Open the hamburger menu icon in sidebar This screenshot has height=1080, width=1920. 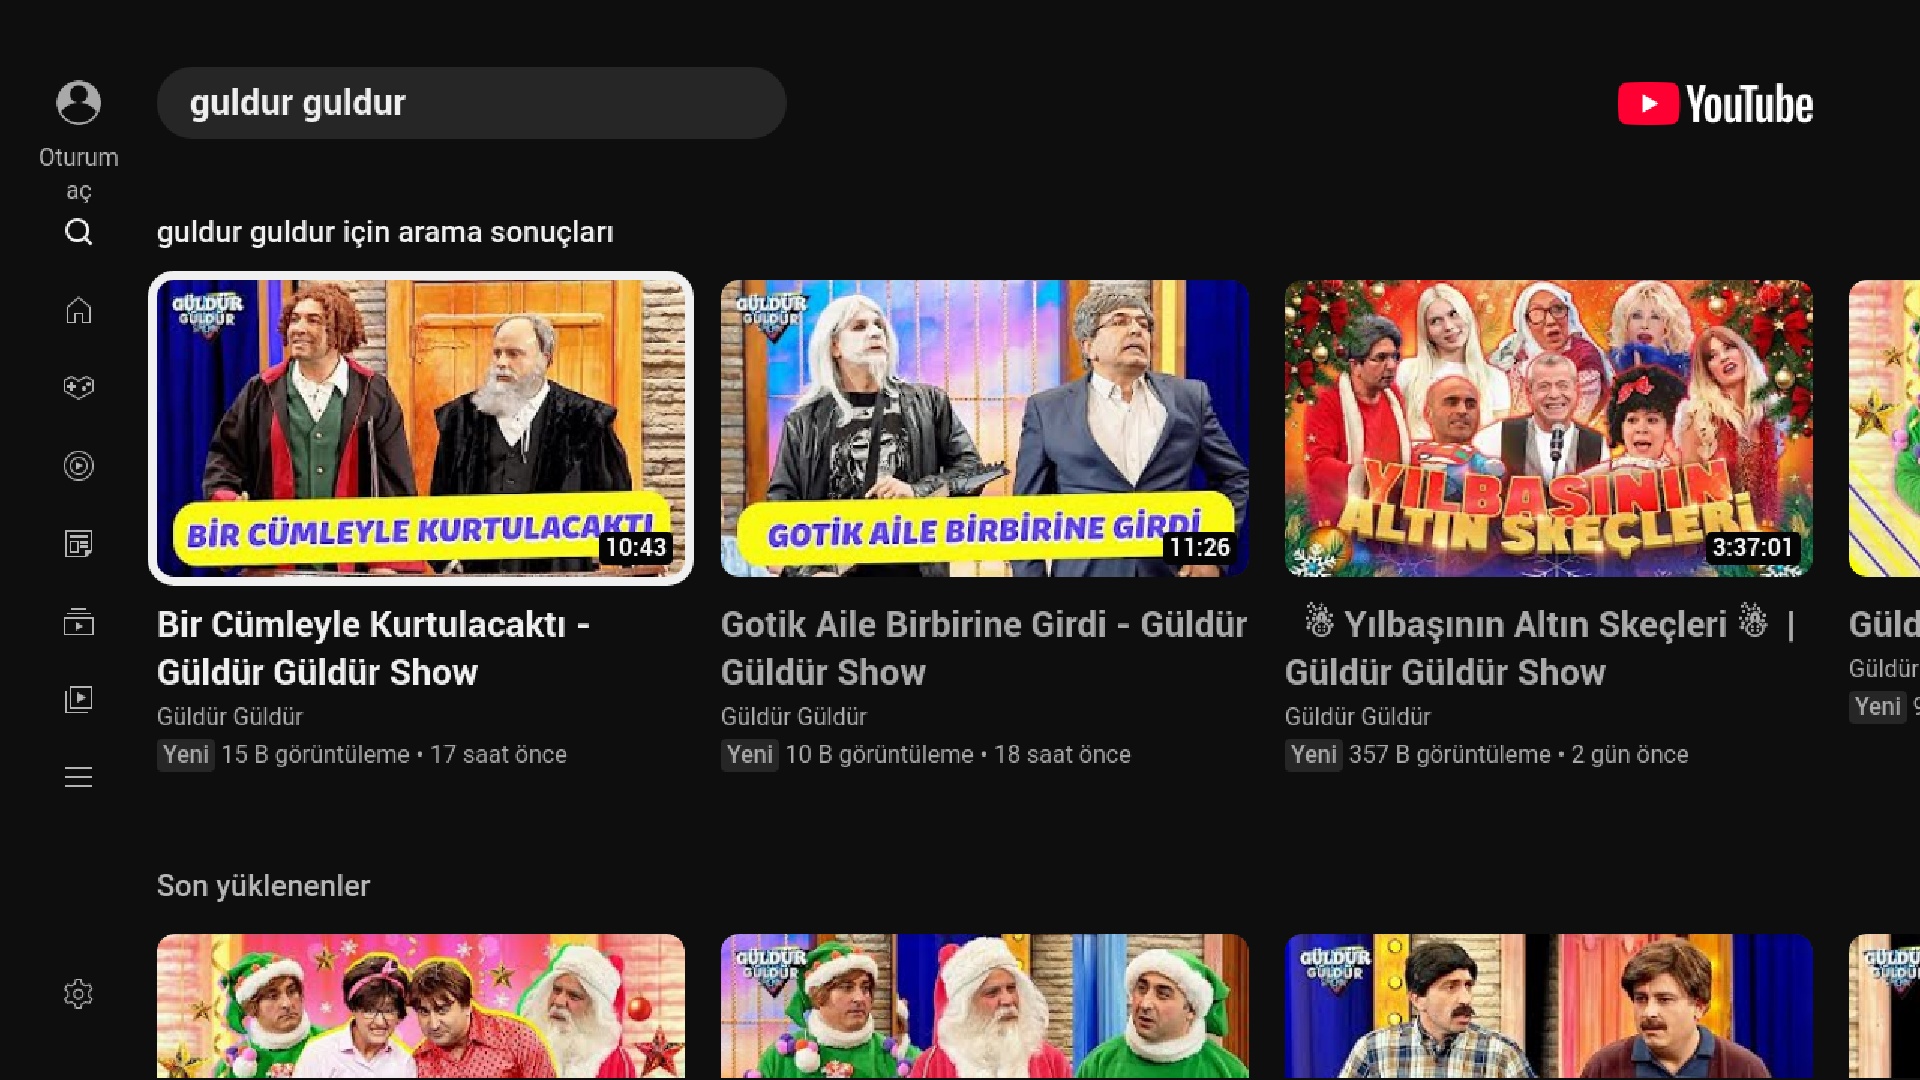(78, 777)
